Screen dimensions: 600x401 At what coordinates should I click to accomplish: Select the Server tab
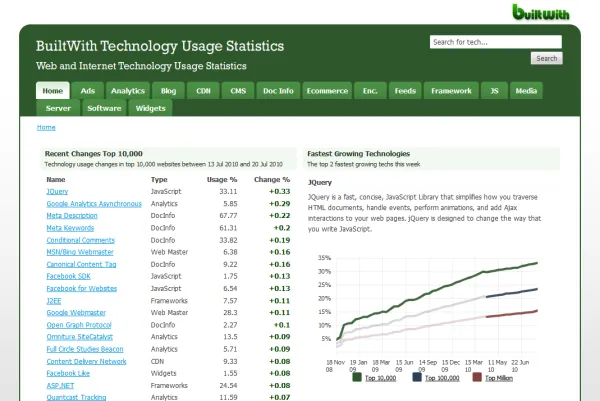(58, 108)
